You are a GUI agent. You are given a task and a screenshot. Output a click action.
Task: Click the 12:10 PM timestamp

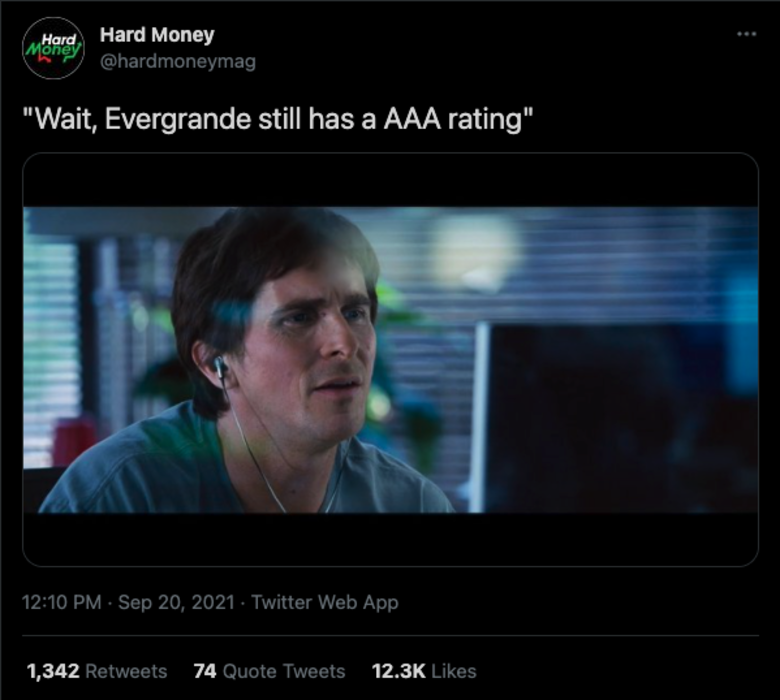pyautogui.click(x=61, y=602)
